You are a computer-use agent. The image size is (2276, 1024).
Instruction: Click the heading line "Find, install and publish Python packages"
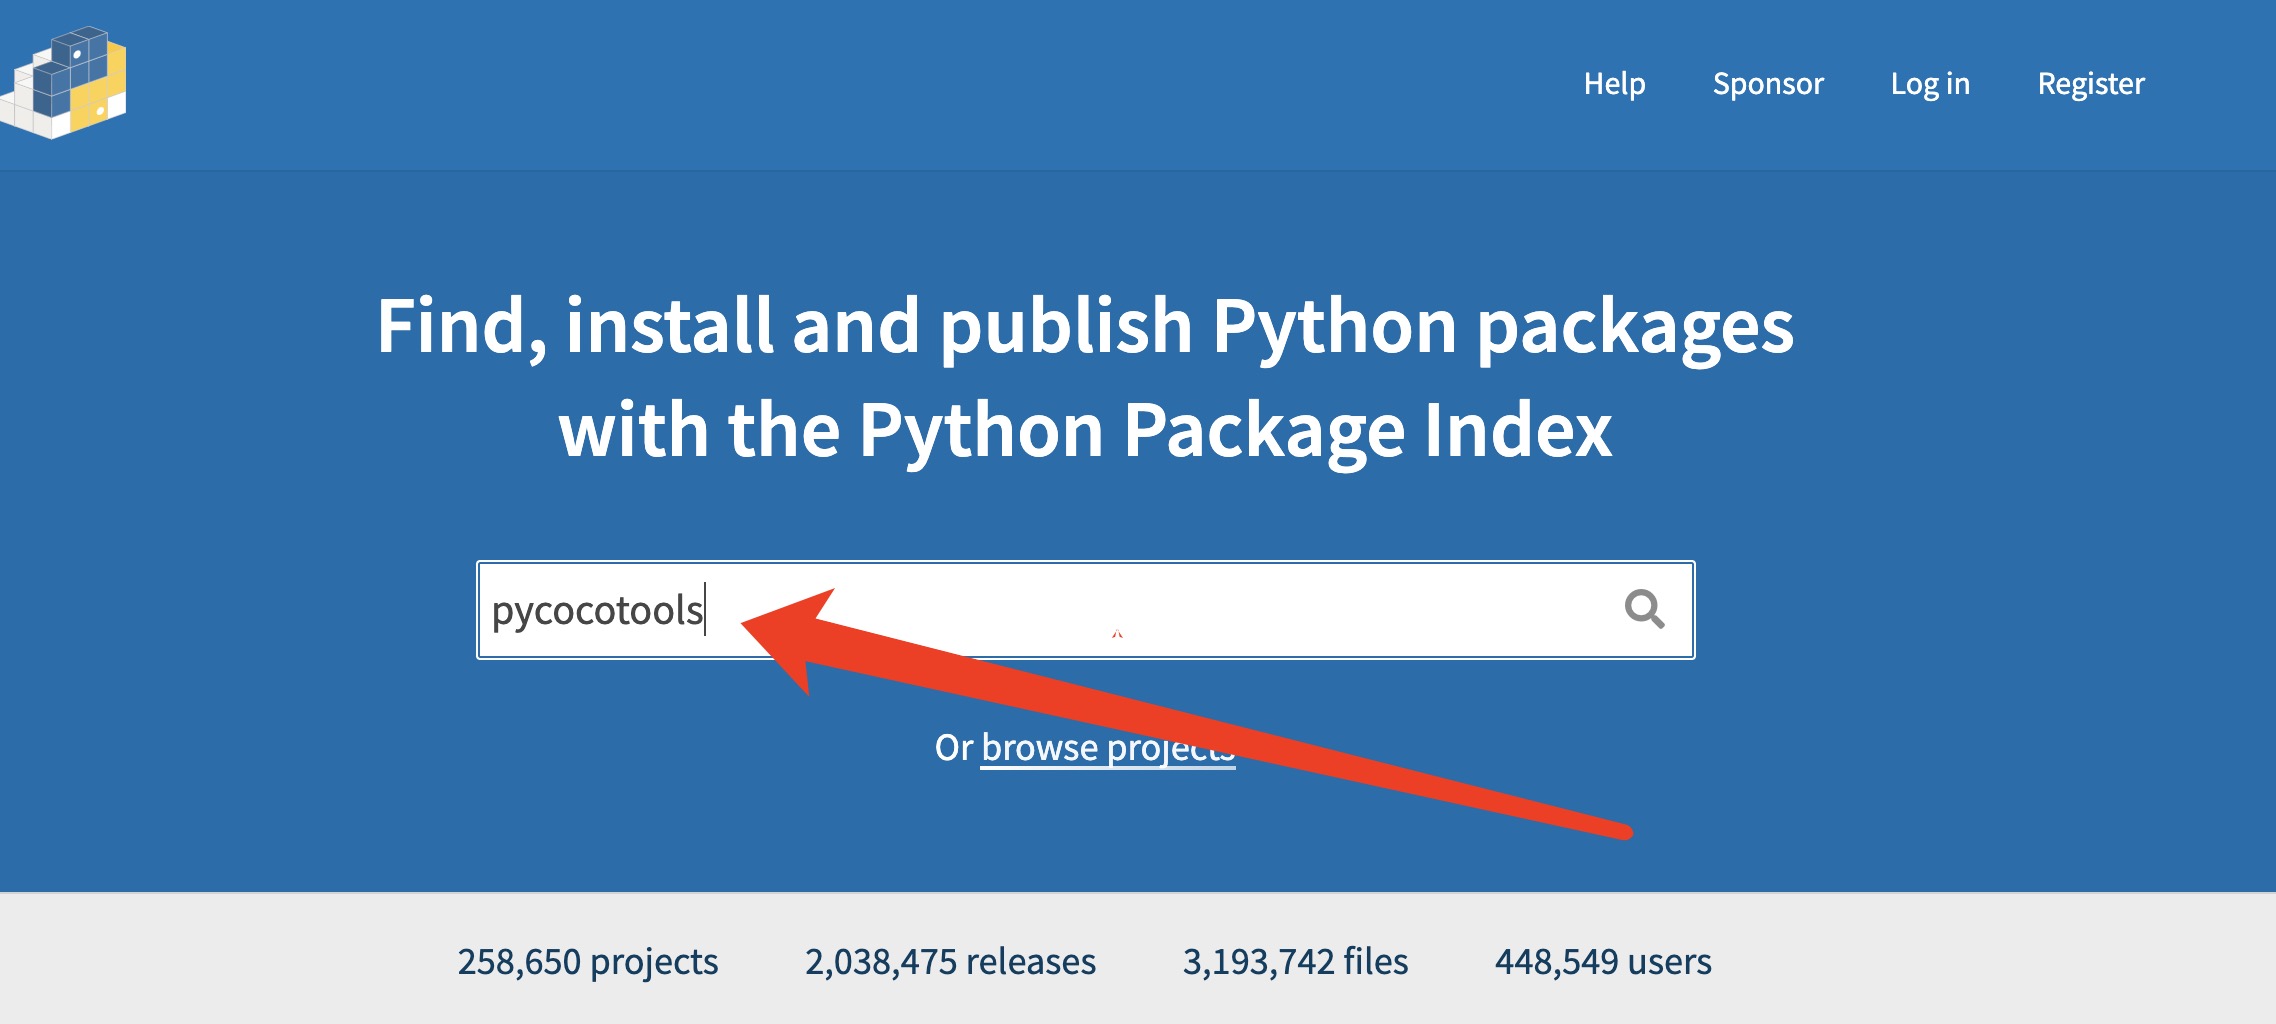1085,326
